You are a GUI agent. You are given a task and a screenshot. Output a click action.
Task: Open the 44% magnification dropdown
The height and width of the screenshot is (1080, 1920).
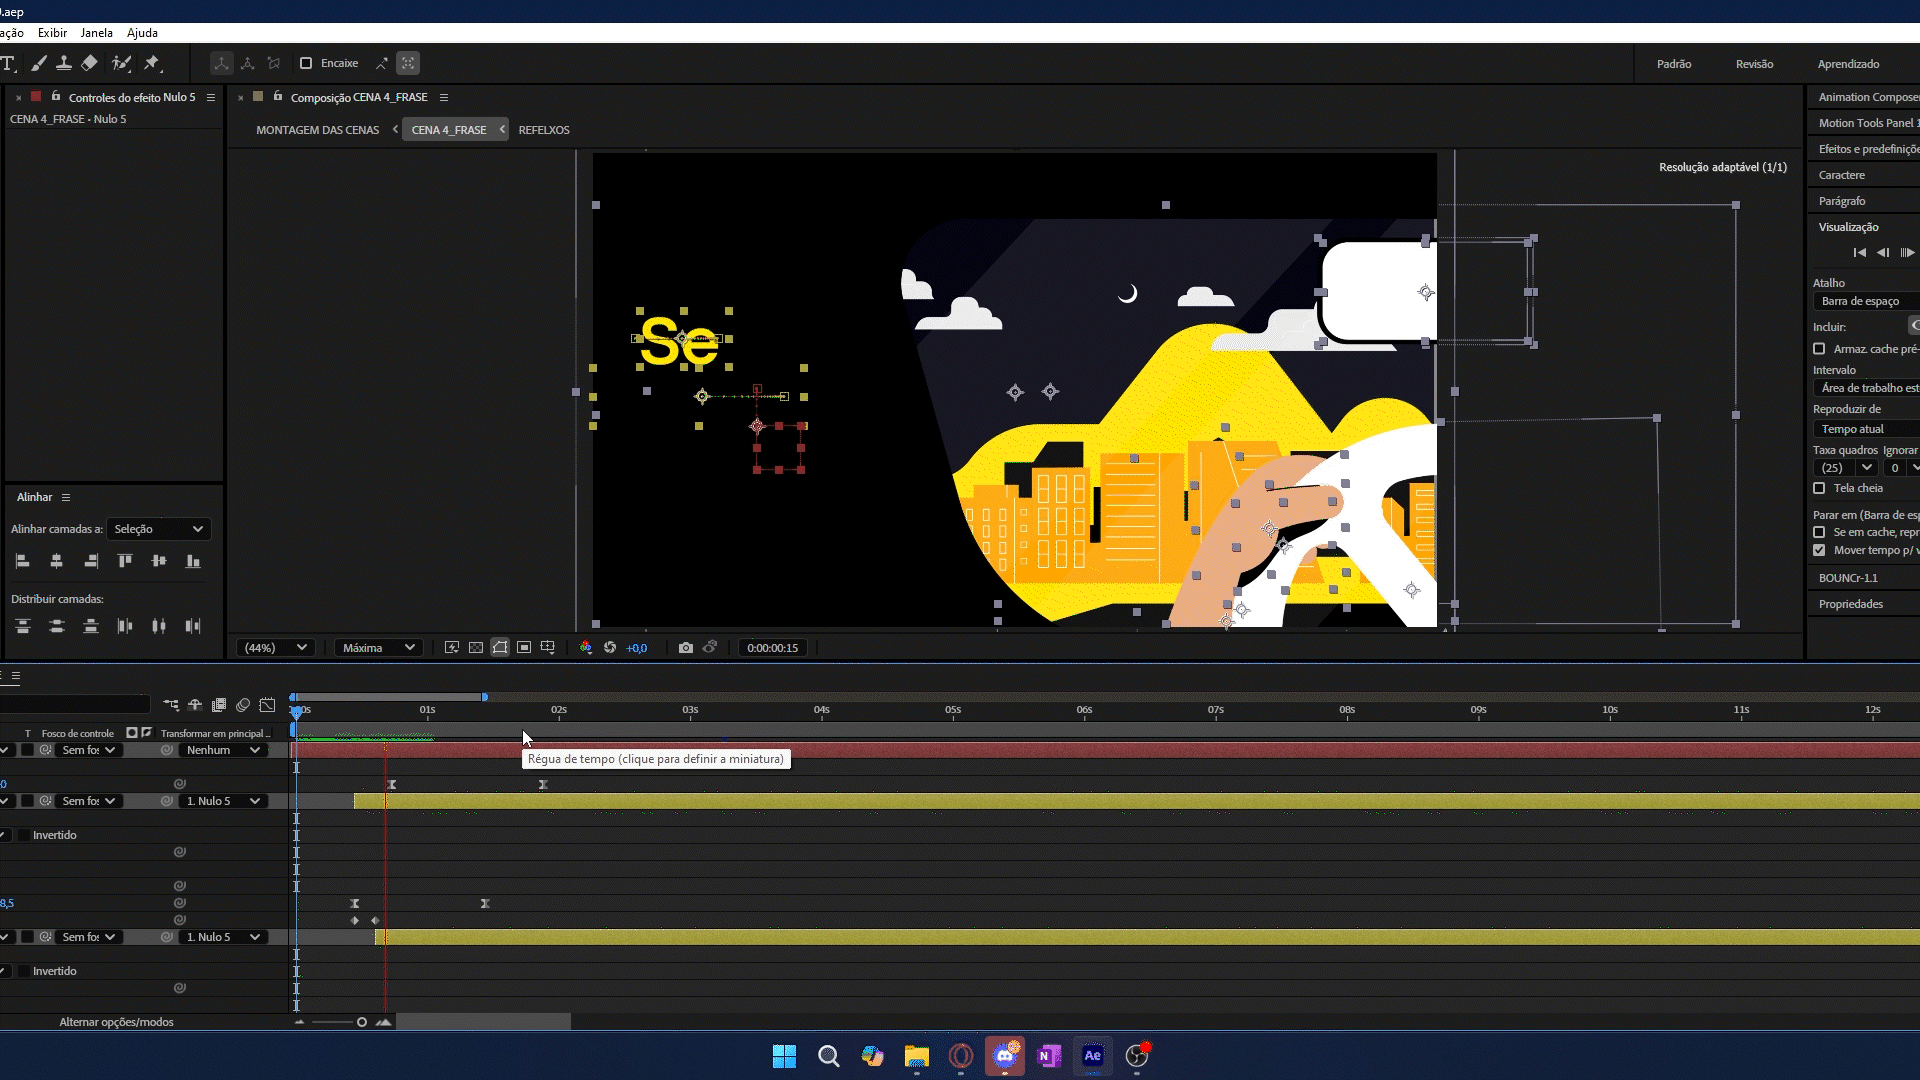coord(276,648)
